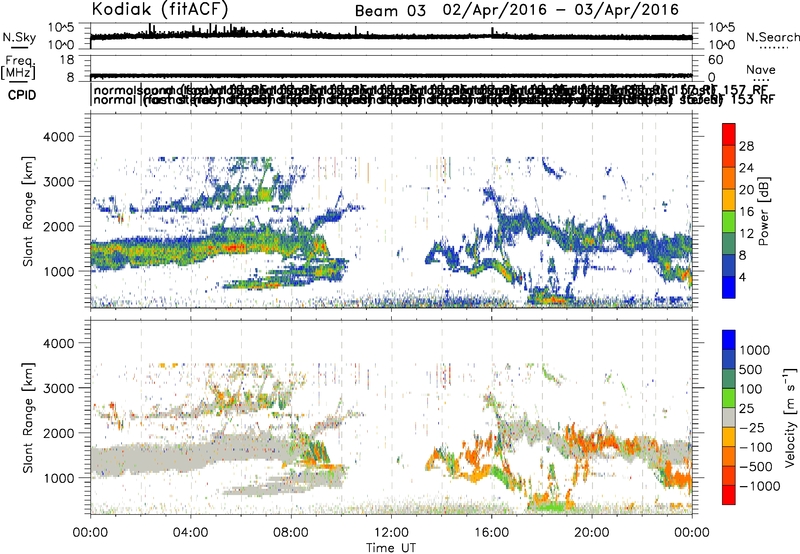This screenshot has width=800, height=554.
Task: Click the dotted line sample under Nave
Action: (x=761, y=80)
